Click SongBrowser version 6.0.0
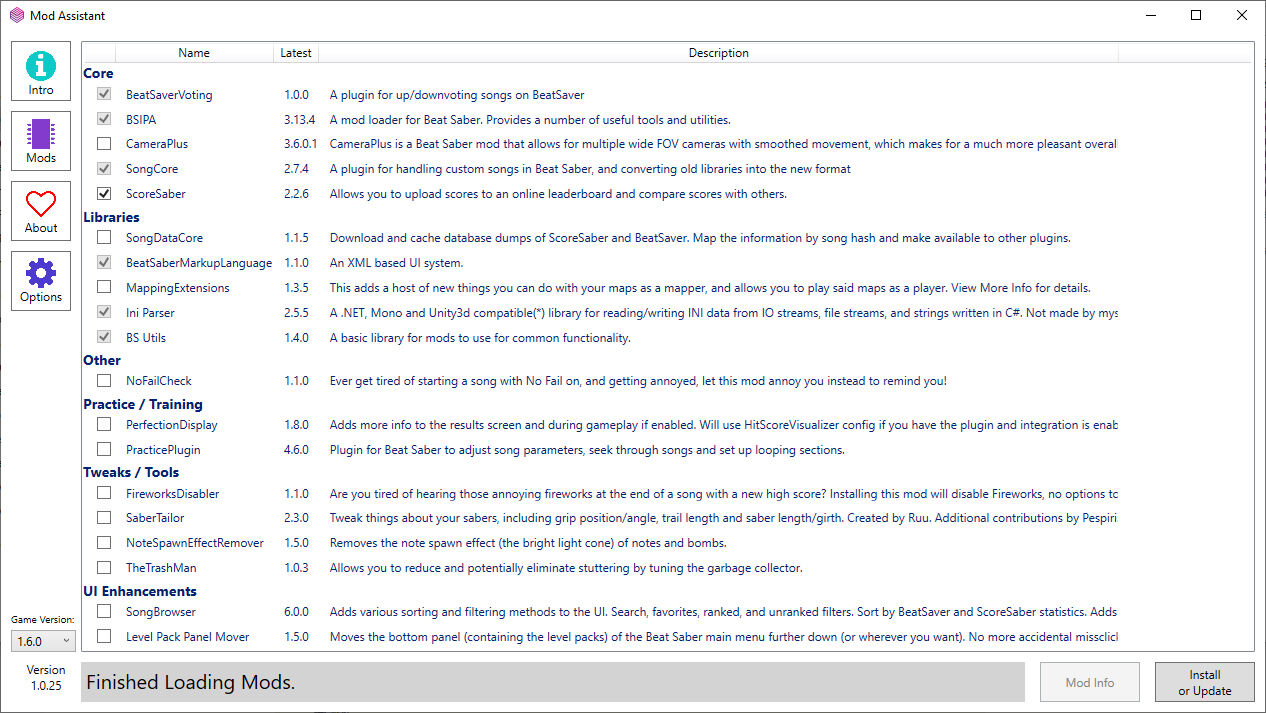This screenshot has width=1266, height=713. 296,612
